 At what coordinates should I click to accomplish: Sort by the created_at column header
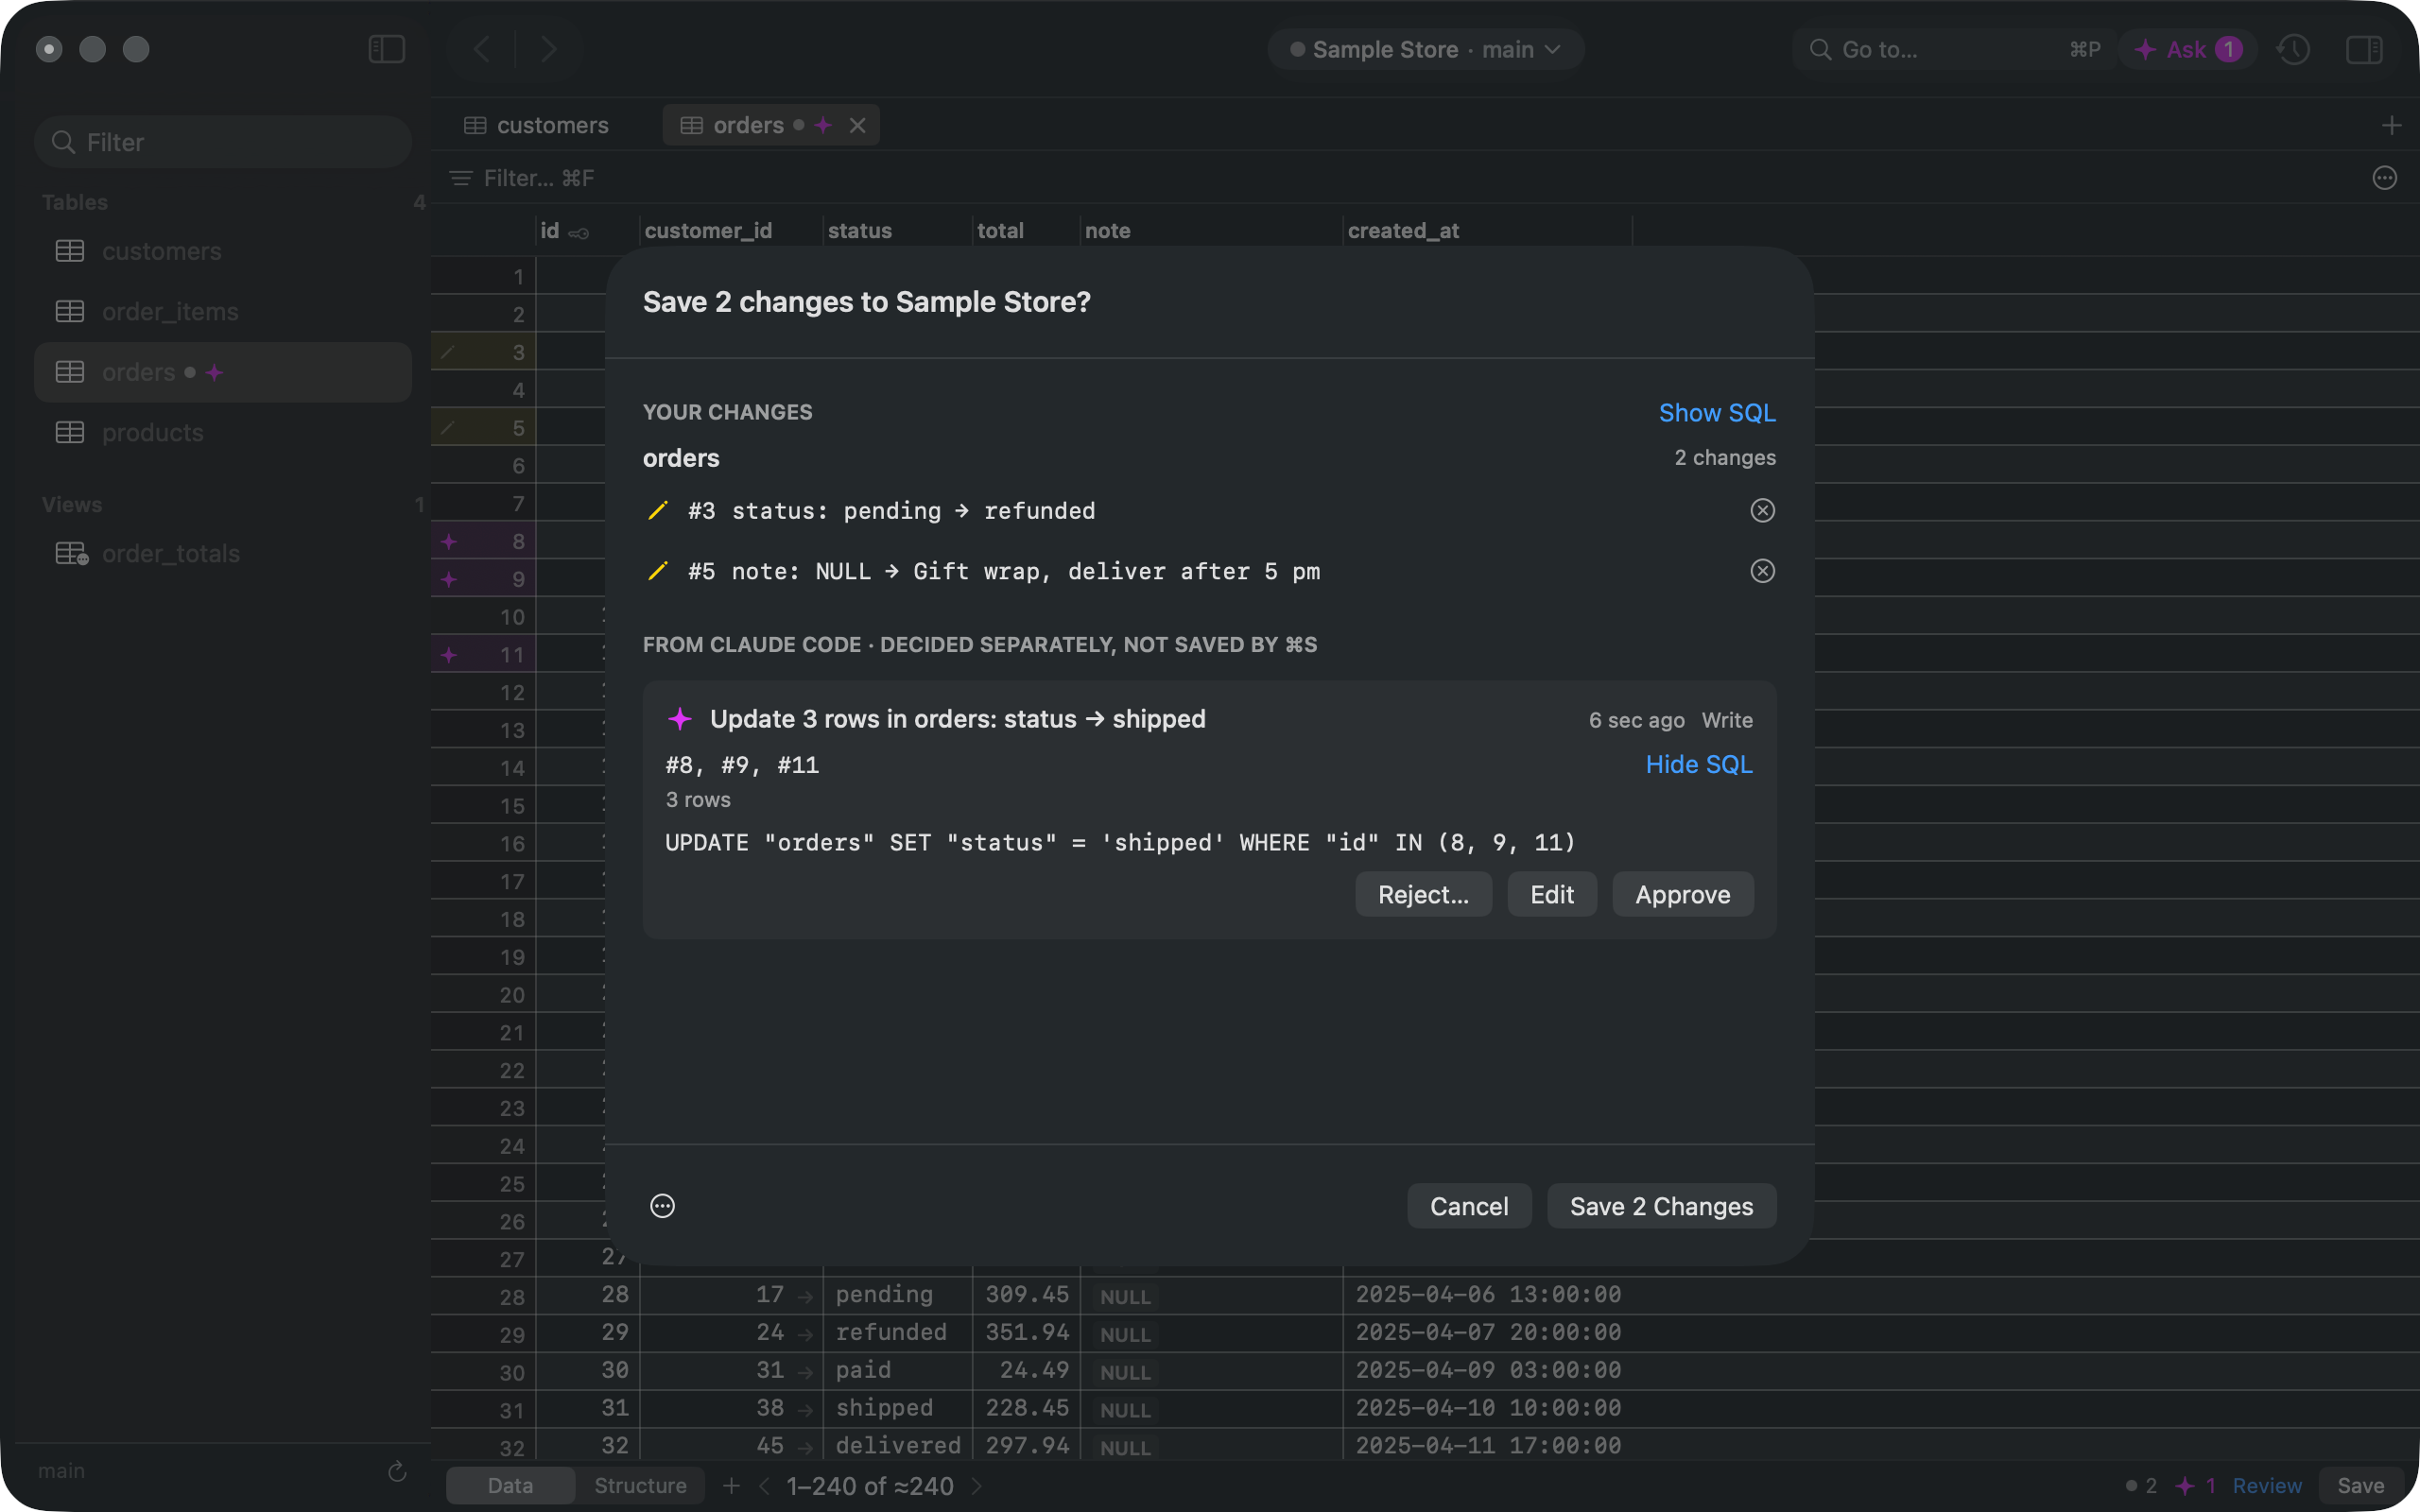(1486, 231)
